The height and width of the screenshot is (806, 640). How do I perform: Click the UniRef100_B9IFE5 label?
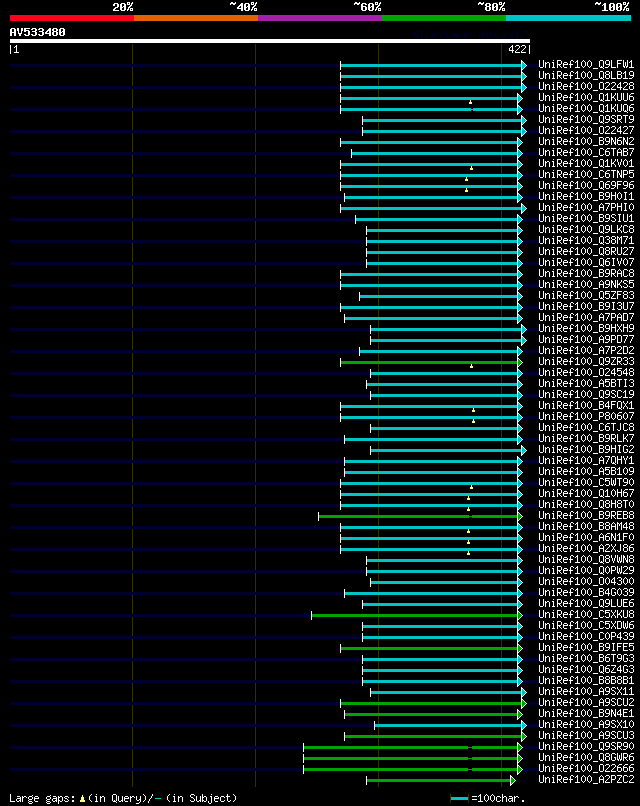[586, 648]
